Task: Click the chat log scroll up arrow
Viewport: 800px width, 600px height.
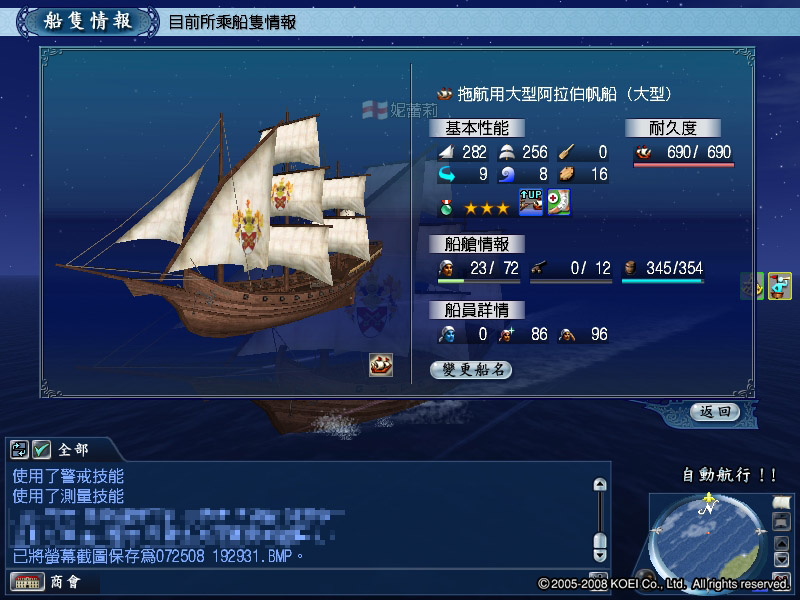Action: pos(600,484)
